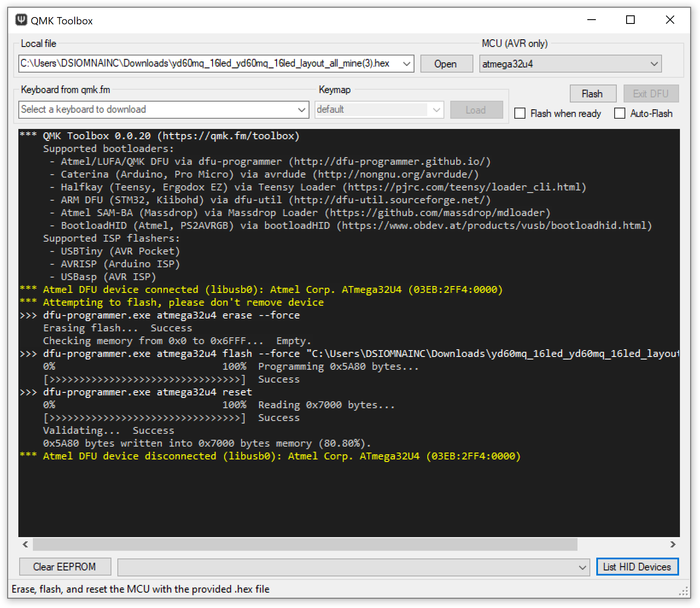700x608 pixels.
Task: Close the QMK Toolbox window
Action: click(670, 20)
